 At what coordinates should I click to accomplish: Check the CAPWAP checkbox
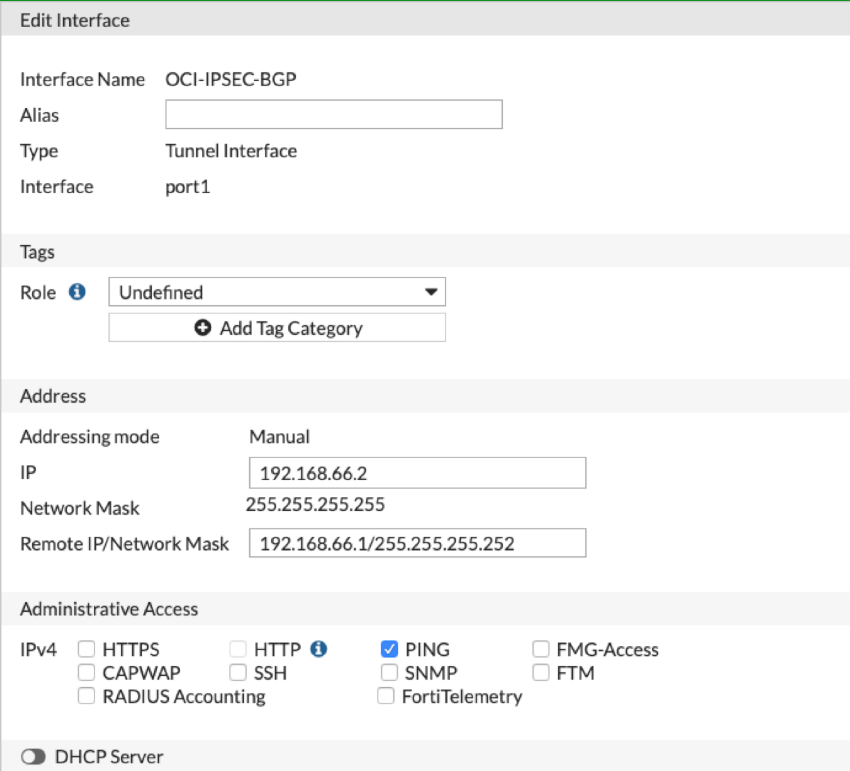[86, 673]
